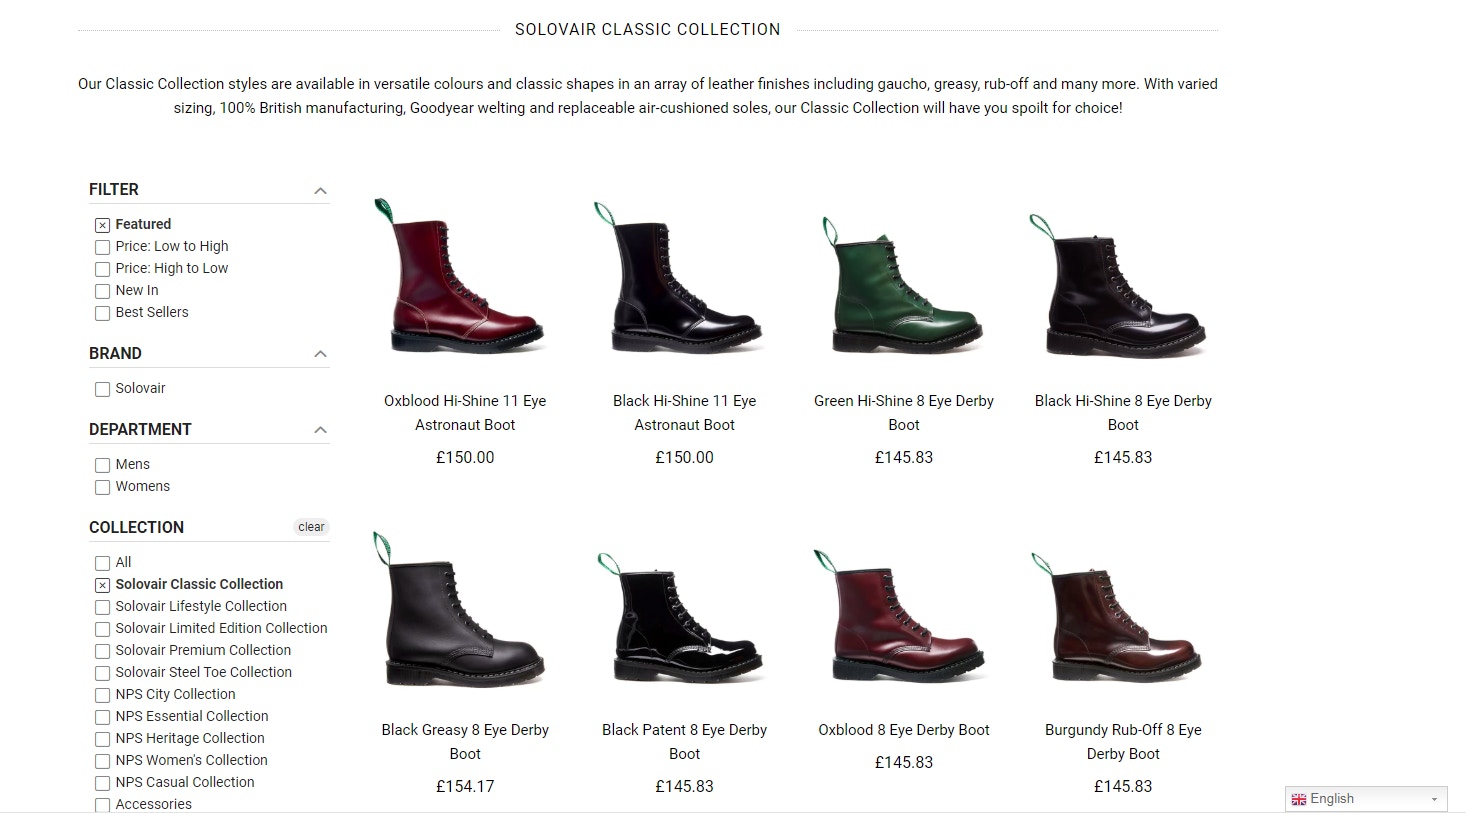Open the Burgundy Rub-Off 8 Eye boot image
This screenshot has width=1466, height=813.
(1123, 615)
